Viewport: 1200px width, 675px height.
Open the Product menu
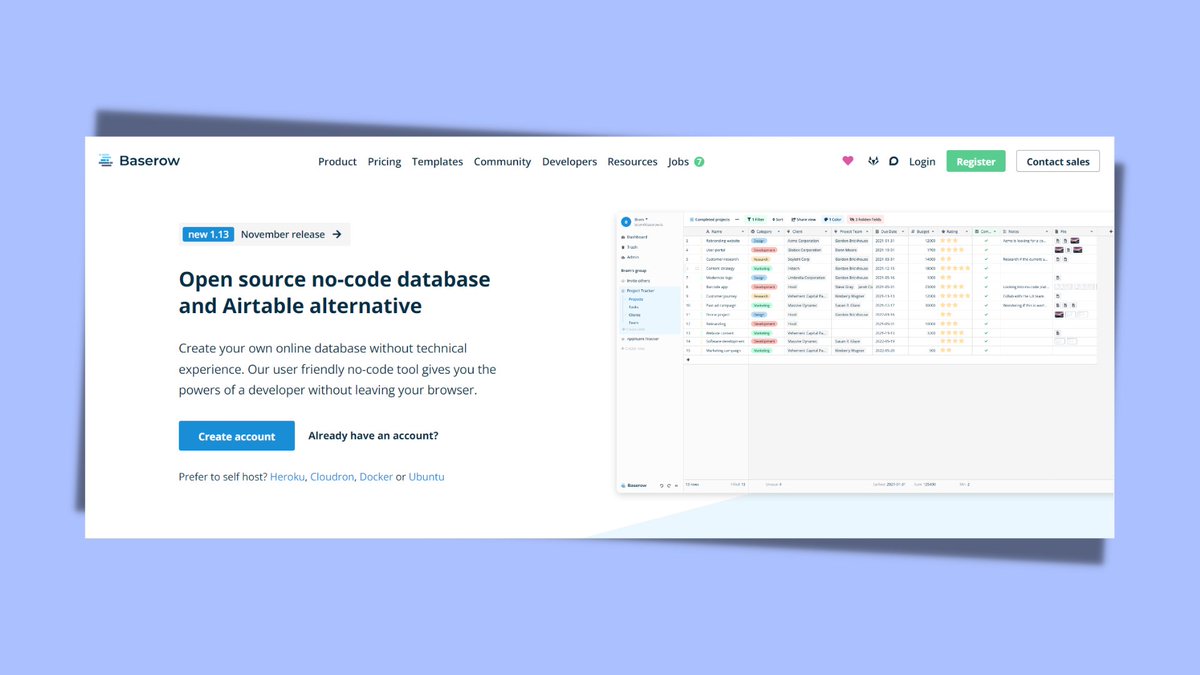(337, 161)
